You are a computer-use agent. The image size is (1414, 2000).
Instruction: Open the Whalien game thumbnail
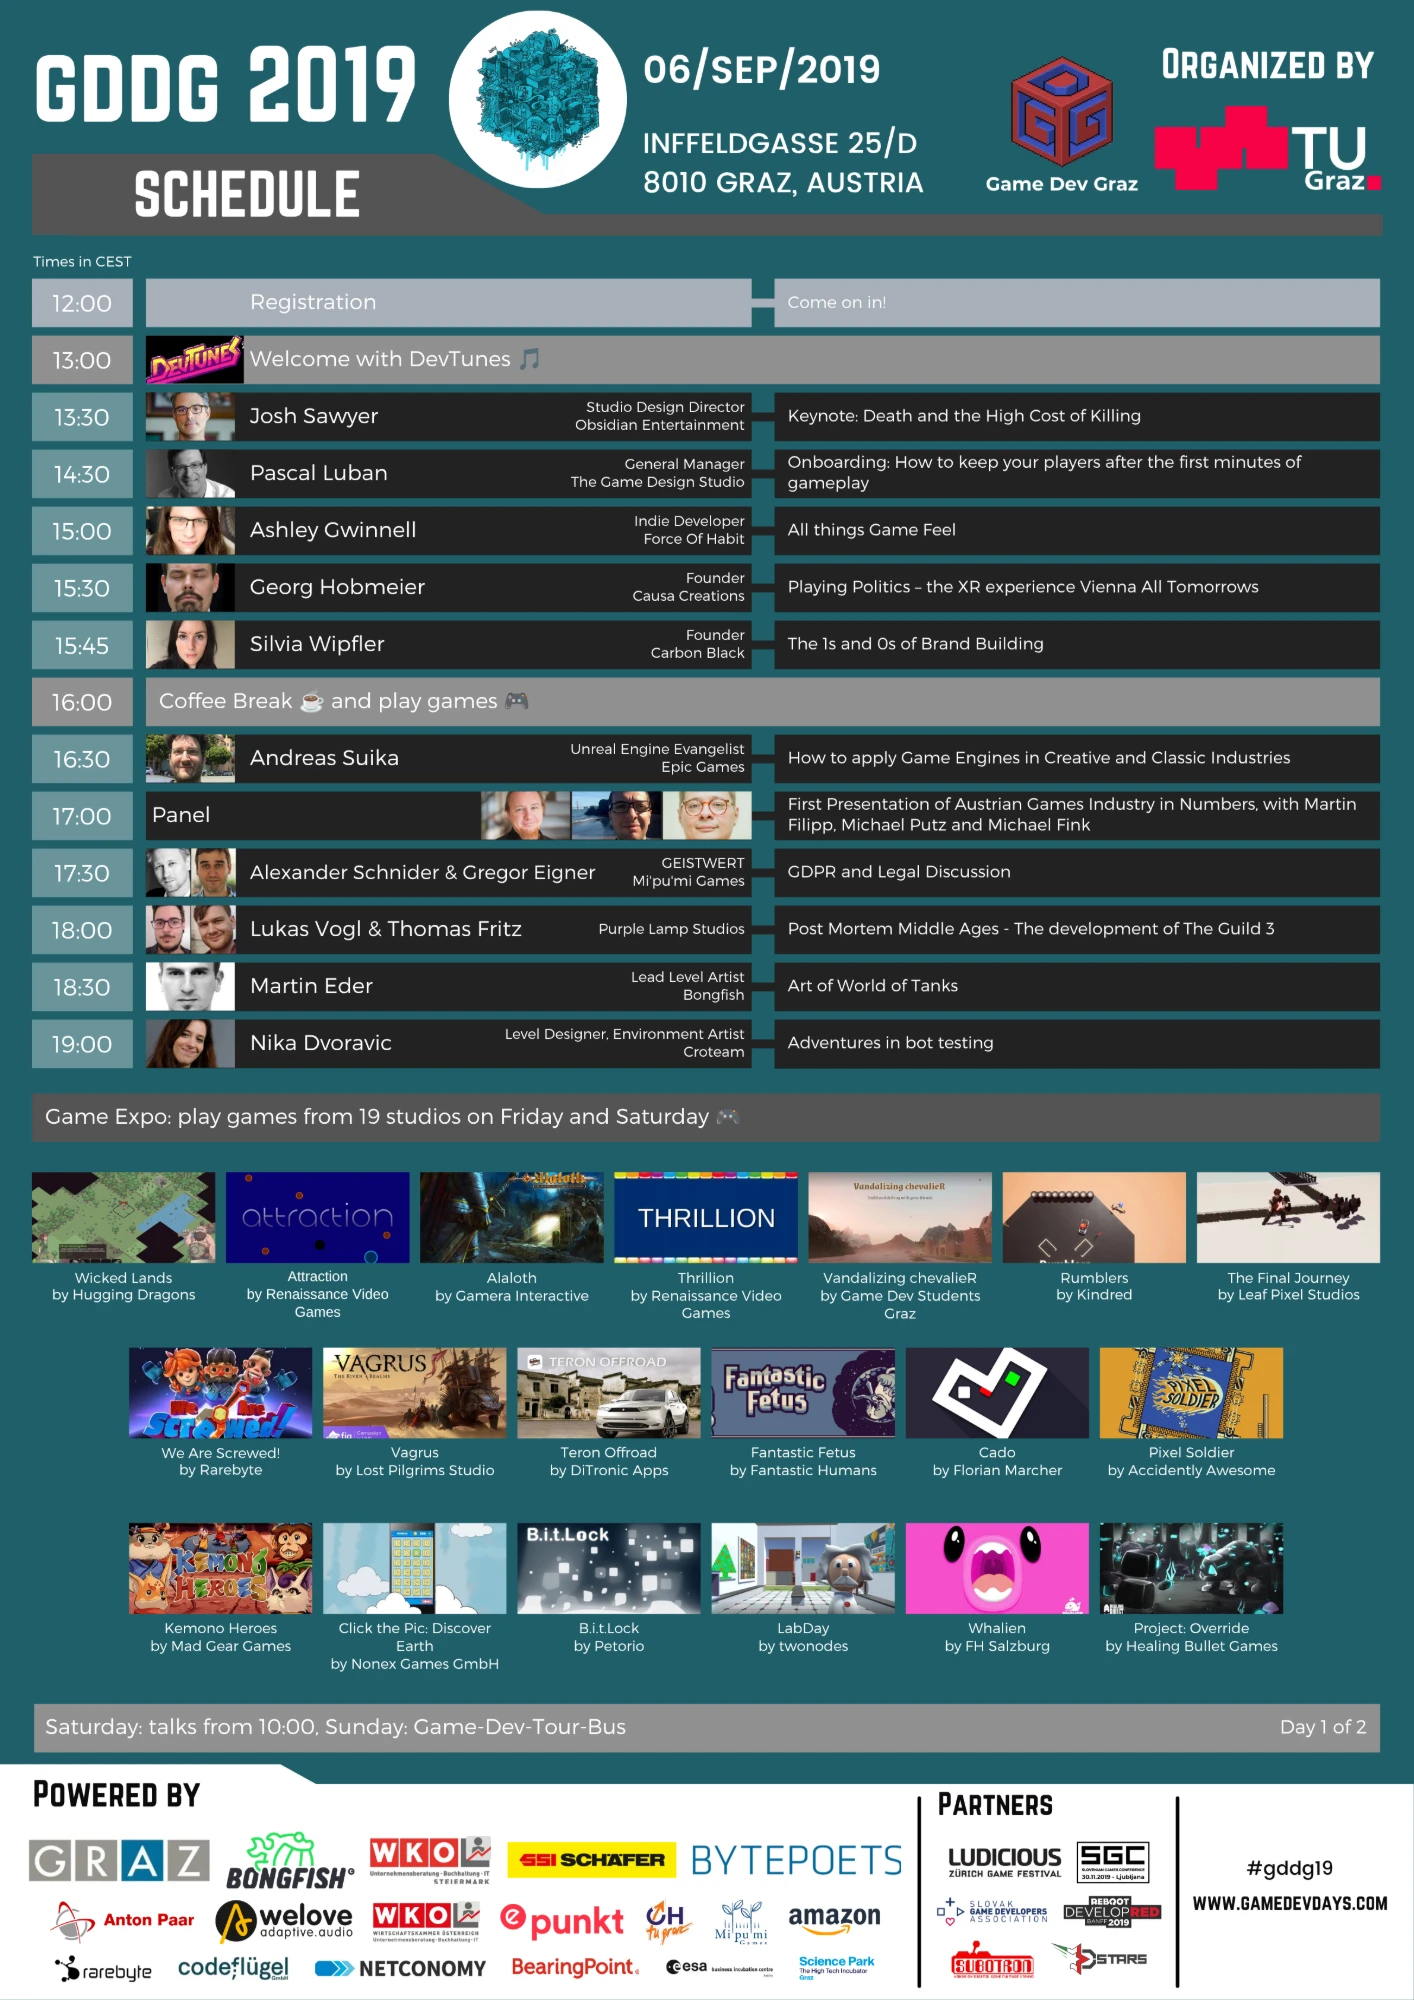pos(997,1568)
